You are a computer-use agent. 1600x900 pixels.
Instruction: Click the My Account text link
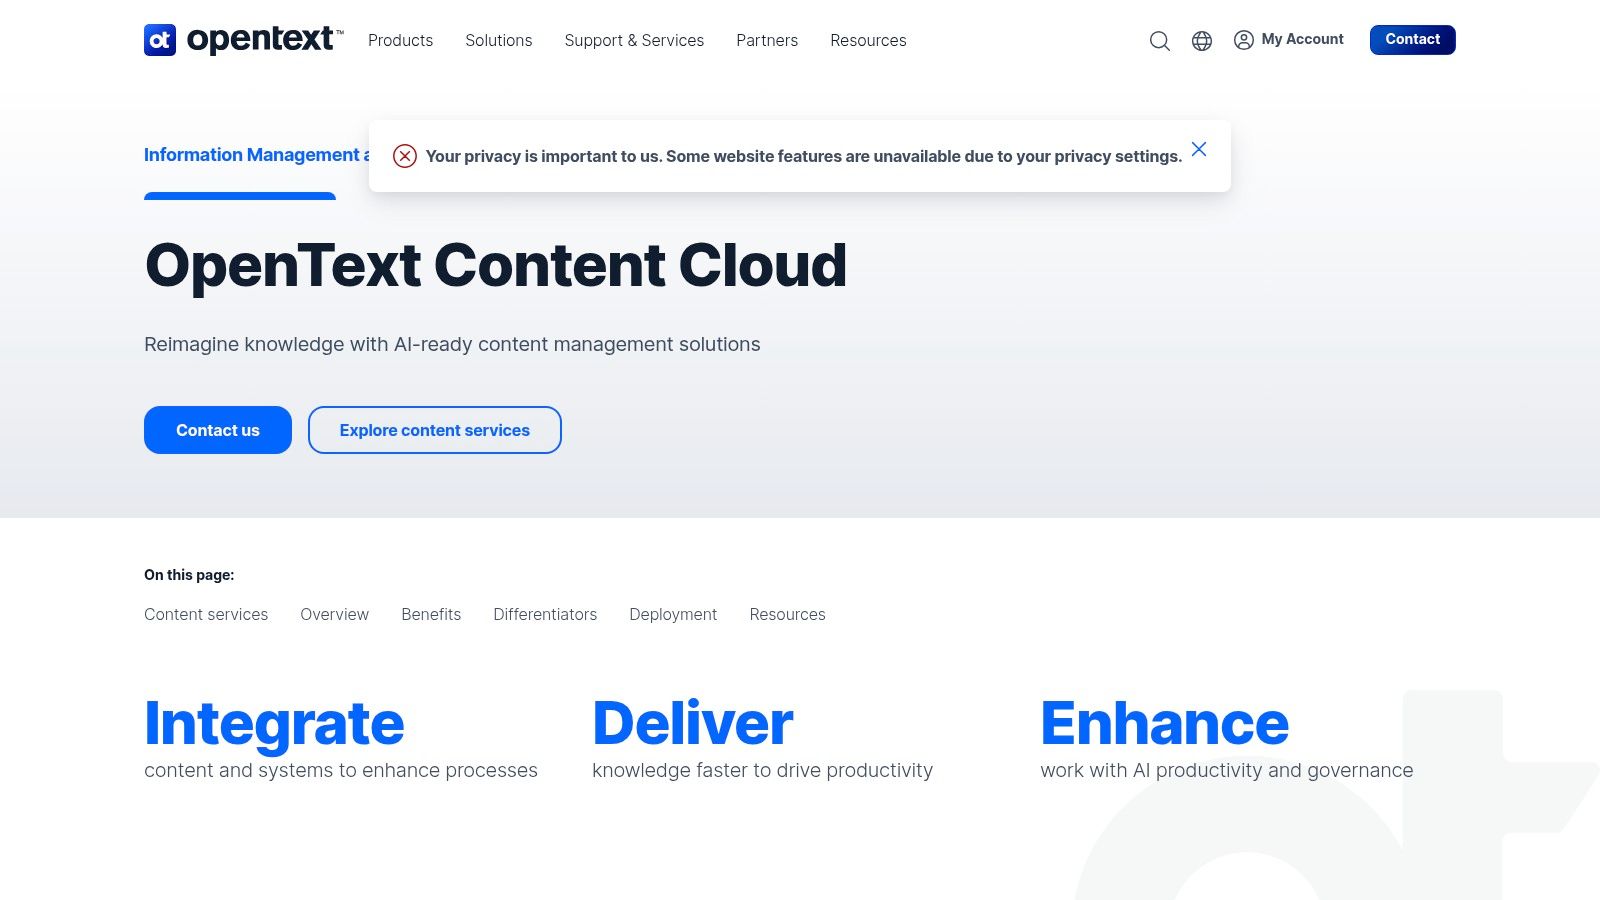(x=1302, y=39)
